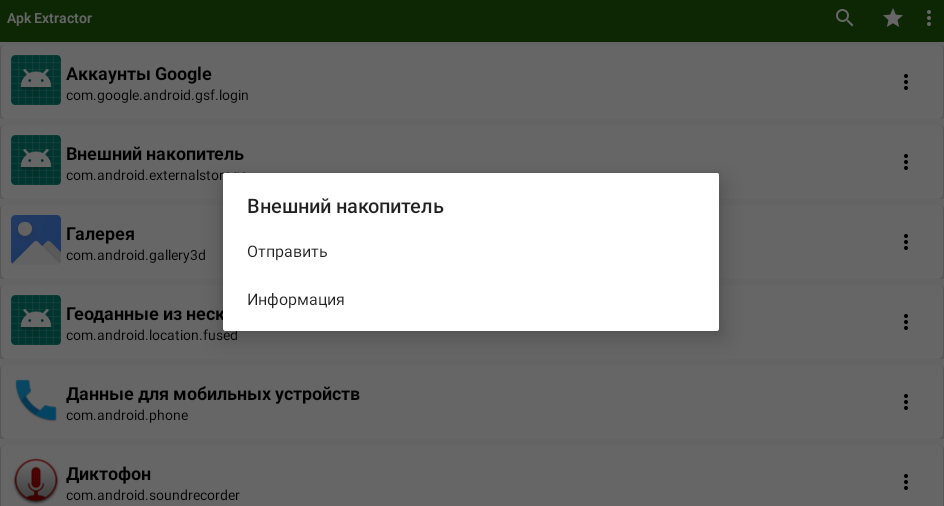Tap the Галерея picture icon
Screen dimensions: 944x506
click(x=36, y=240)
